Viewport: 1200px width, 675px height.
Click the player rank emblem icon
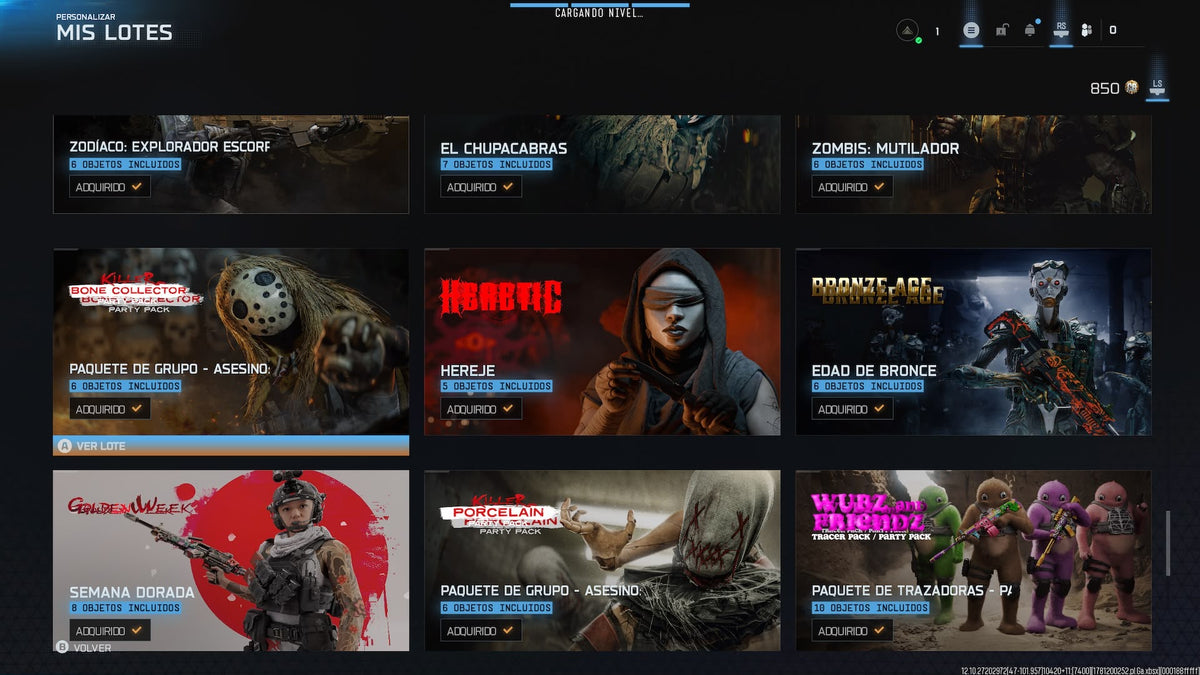[907, 30]
